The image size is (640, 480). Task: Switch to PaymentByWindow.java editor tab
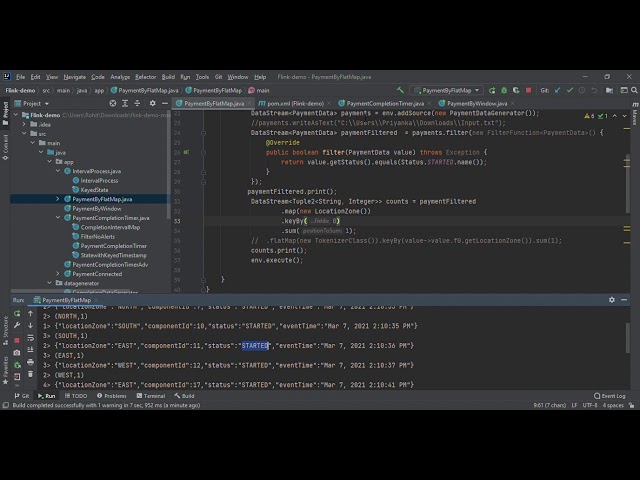[476, 103]
